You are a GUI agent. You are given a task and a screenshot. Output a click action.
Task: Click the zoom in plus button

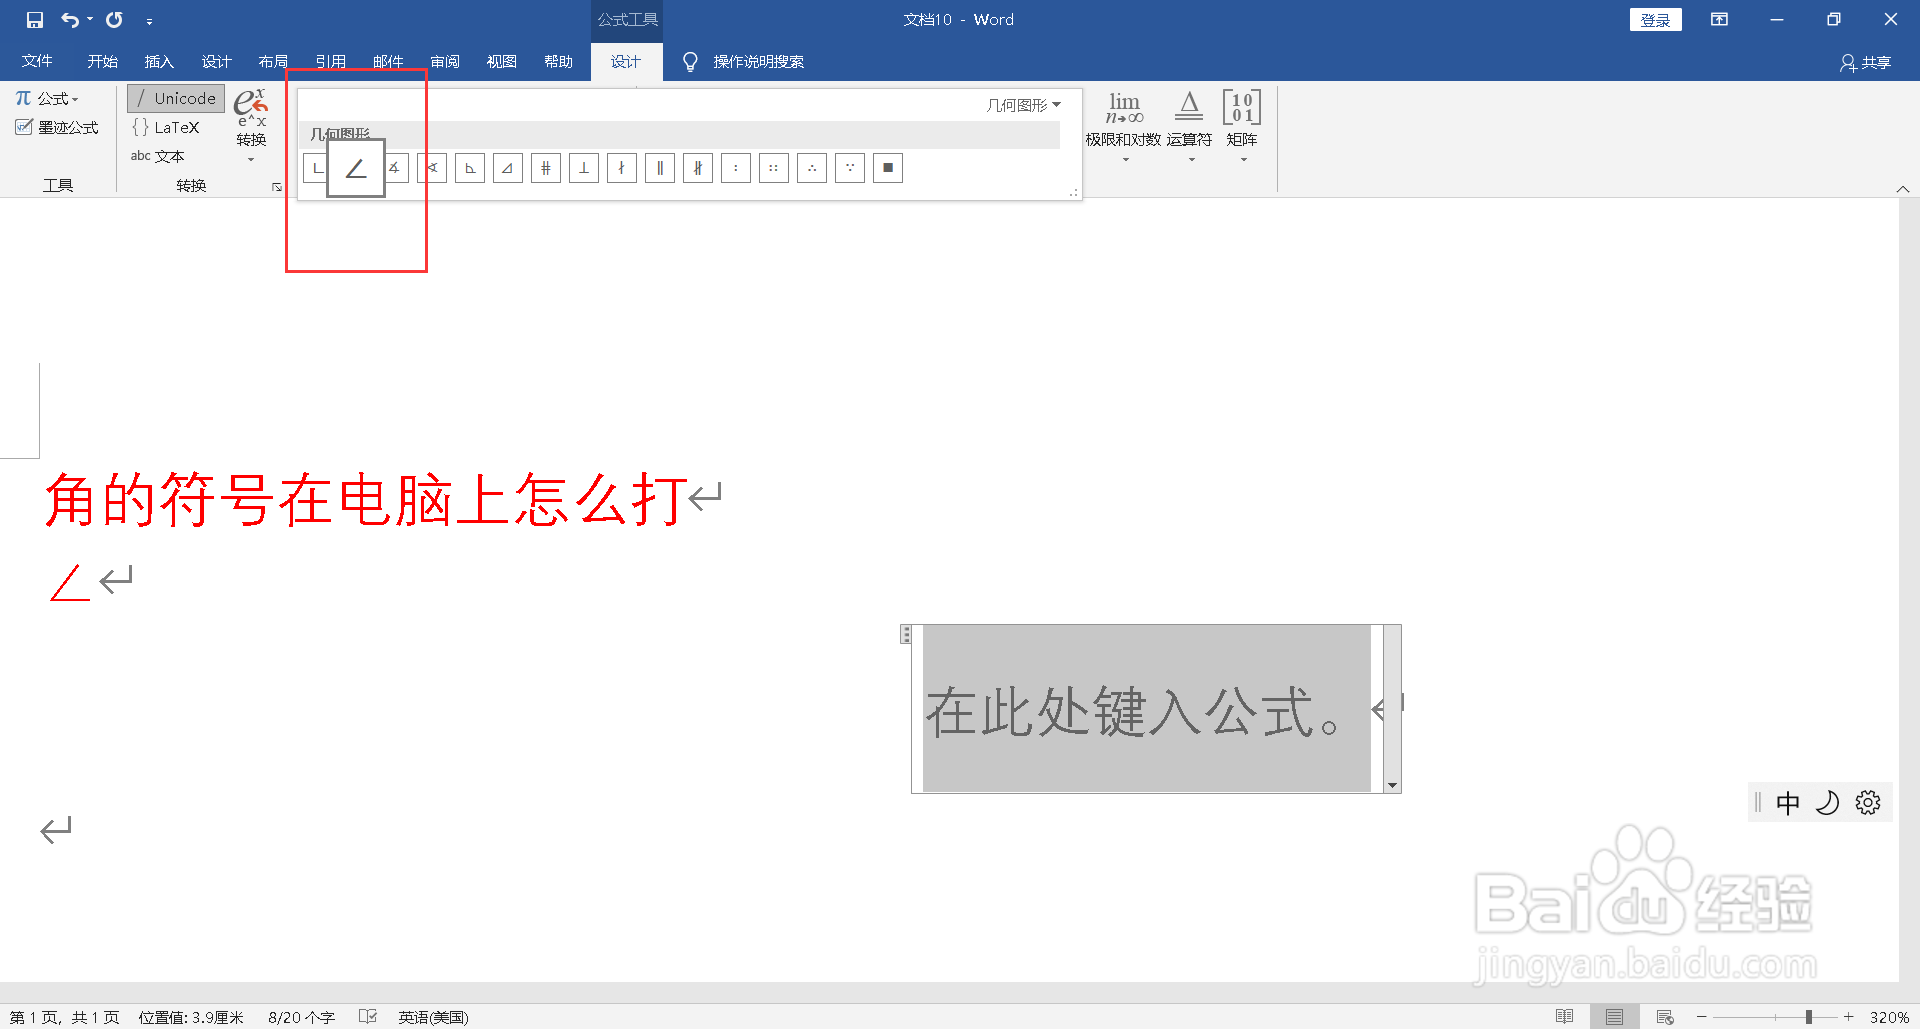coord(1849,1017)
